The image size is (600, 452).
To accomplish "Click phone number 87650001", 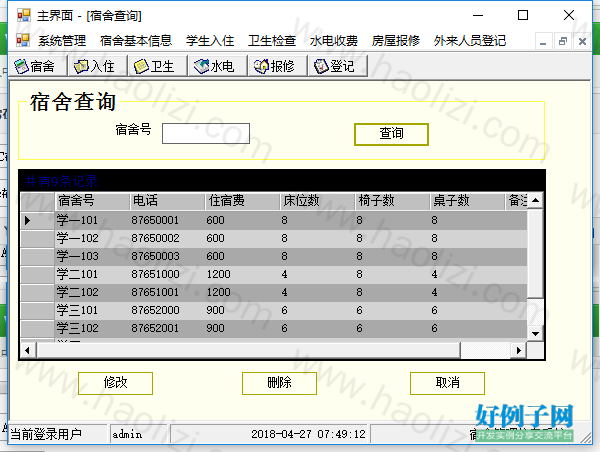I will click(x=155, y=220).
